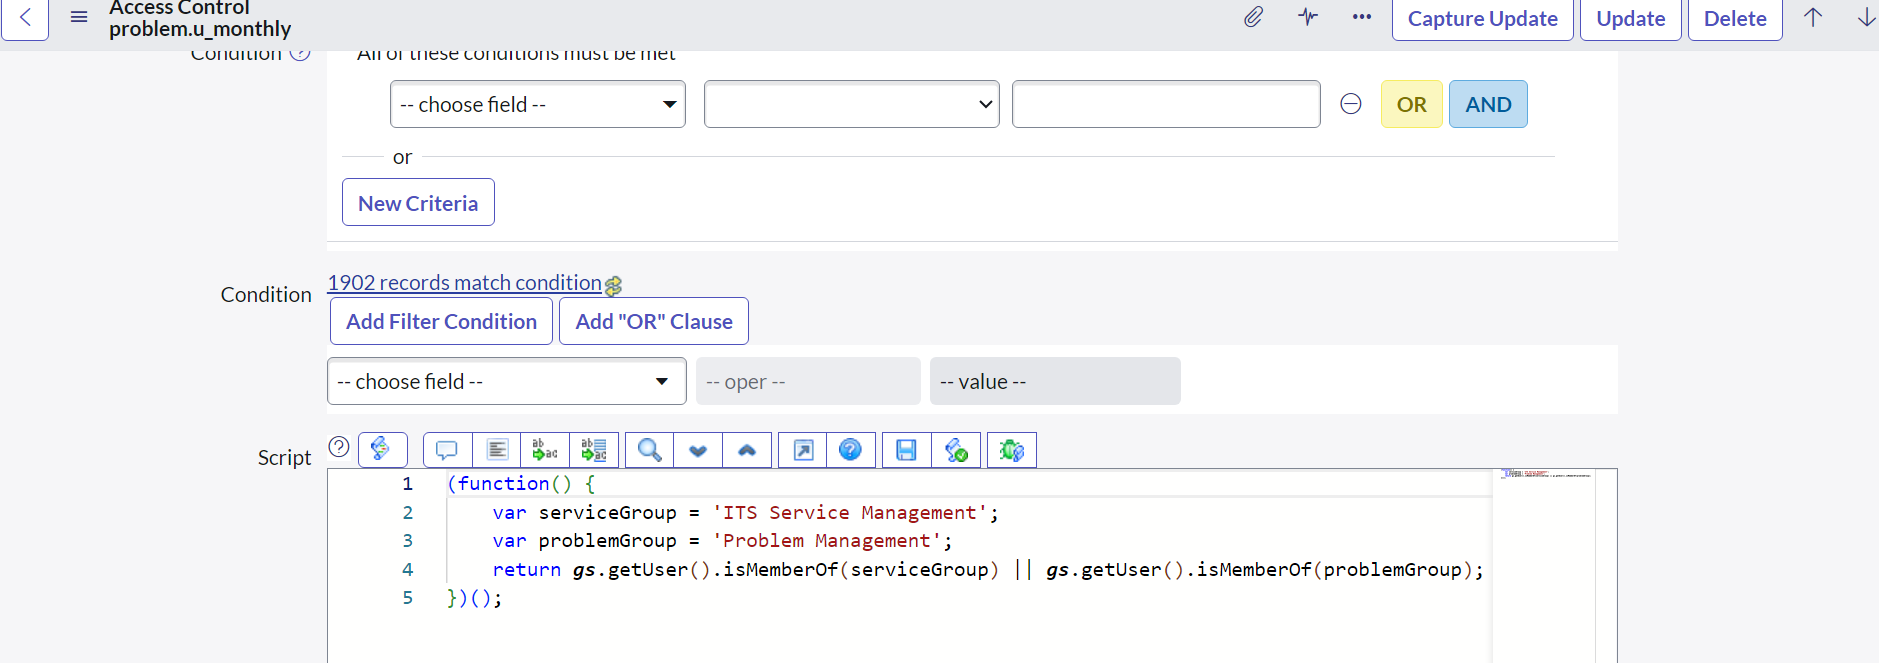Open the lower '-- choose field --' dropdown
Screen dimensions: 1879x663
pos(507,381)
